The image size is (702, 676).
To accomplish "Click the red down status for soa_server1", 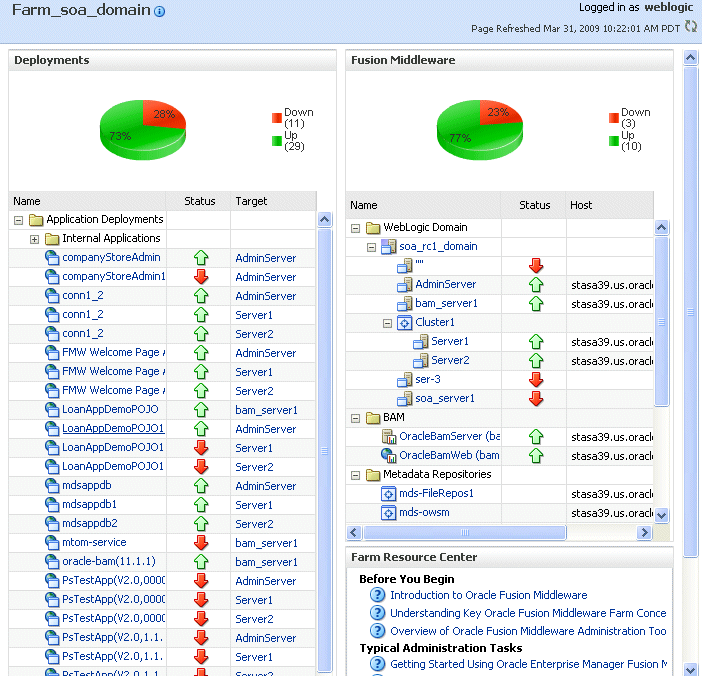I will point(536,398).
